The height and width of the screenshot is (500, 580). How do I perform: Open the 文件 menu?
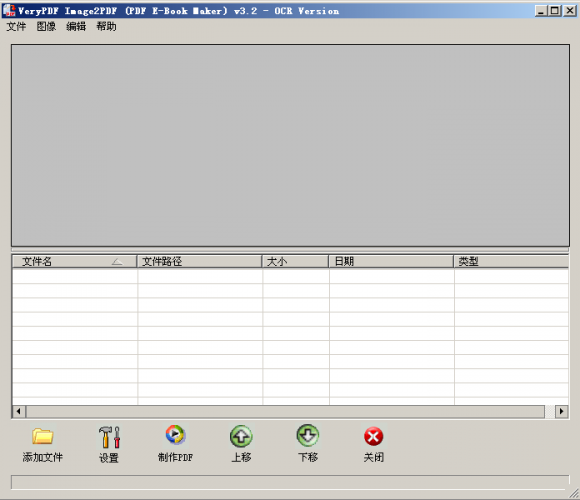pos(16,26)
